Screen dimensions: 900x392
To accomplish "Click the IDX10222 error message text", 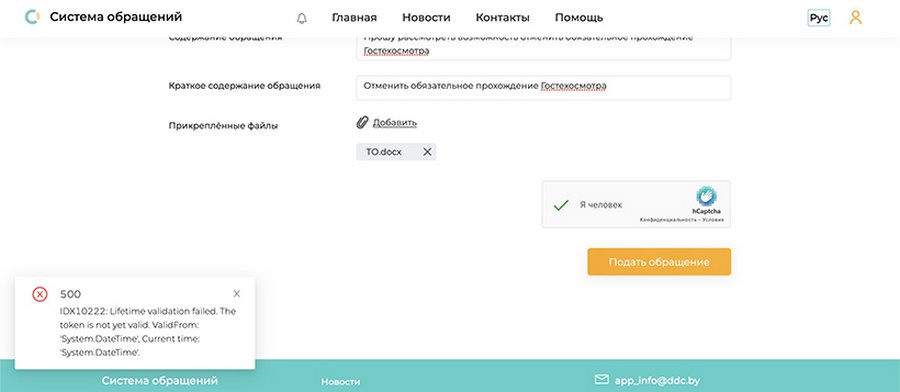I will point(148,332).
